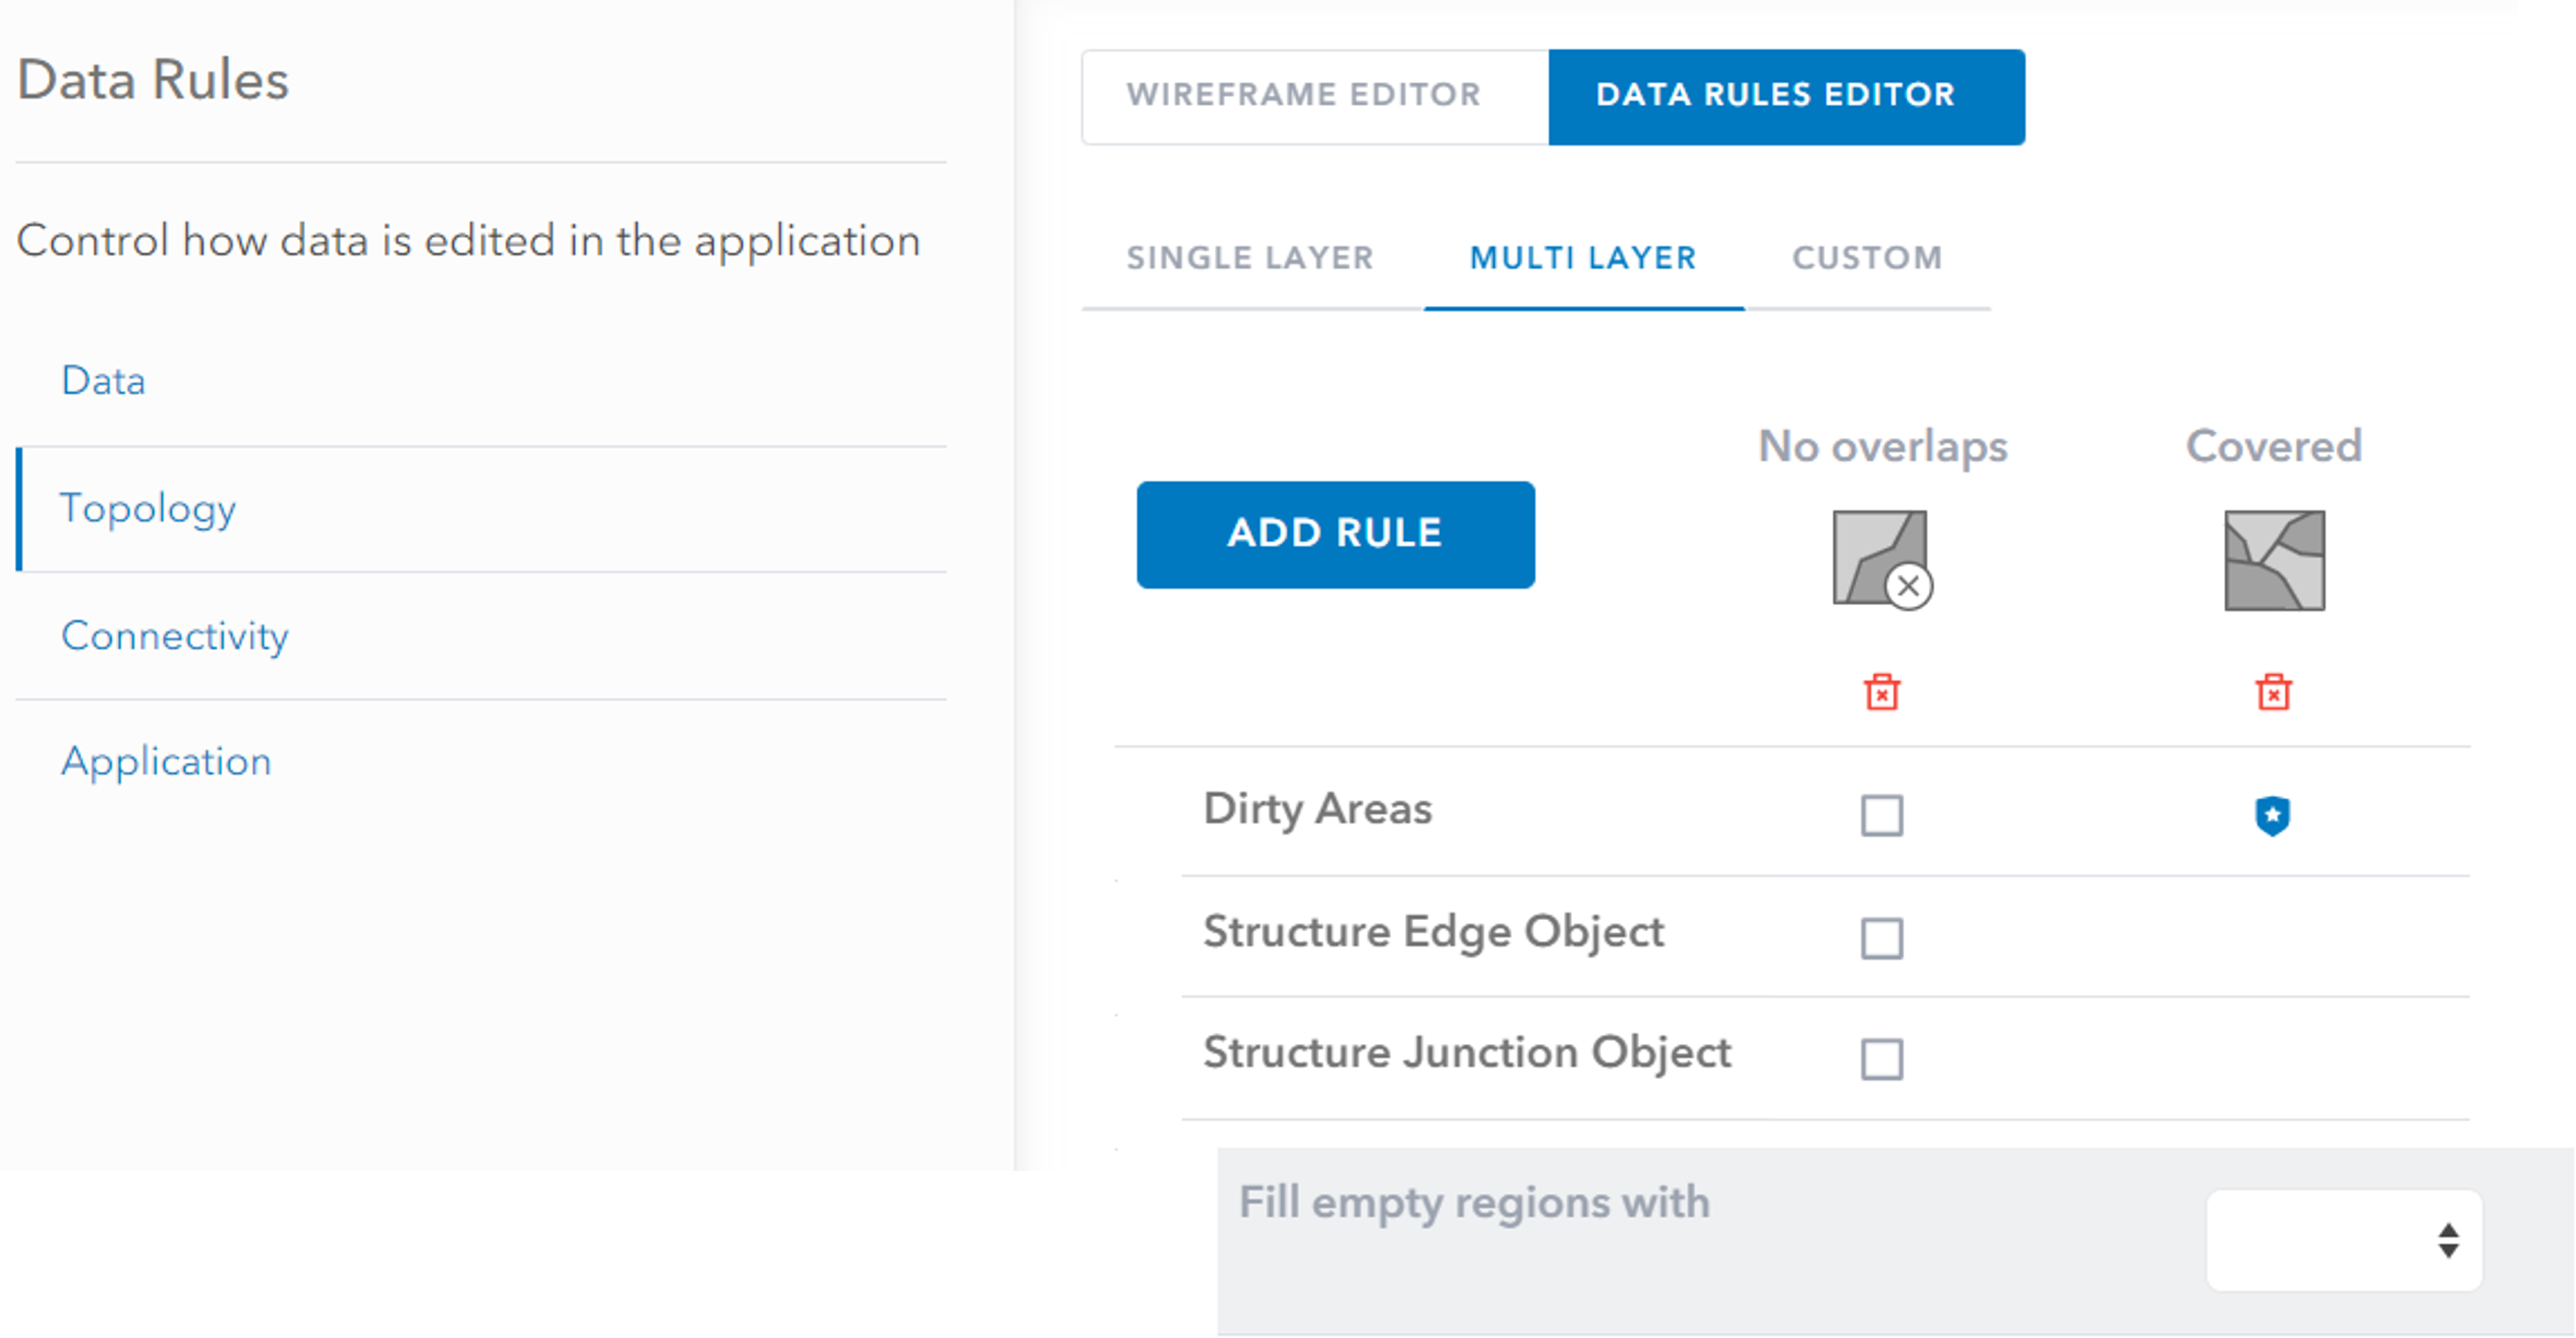This screenshot has width=2576, height=1338.
Task: Click the Covered column heading
Action: click(2273, 446)
